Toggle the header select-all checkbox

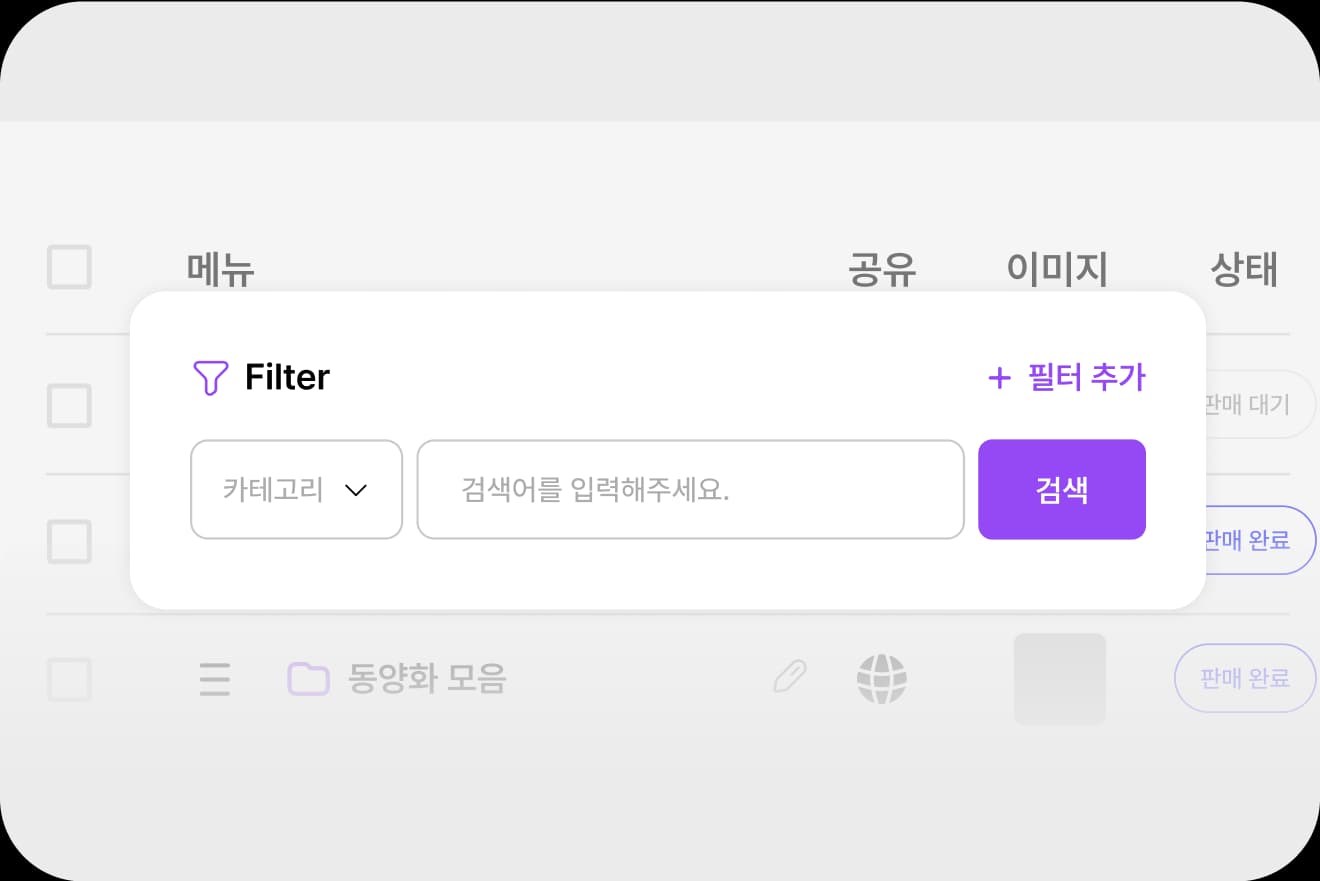pos(70,267)
